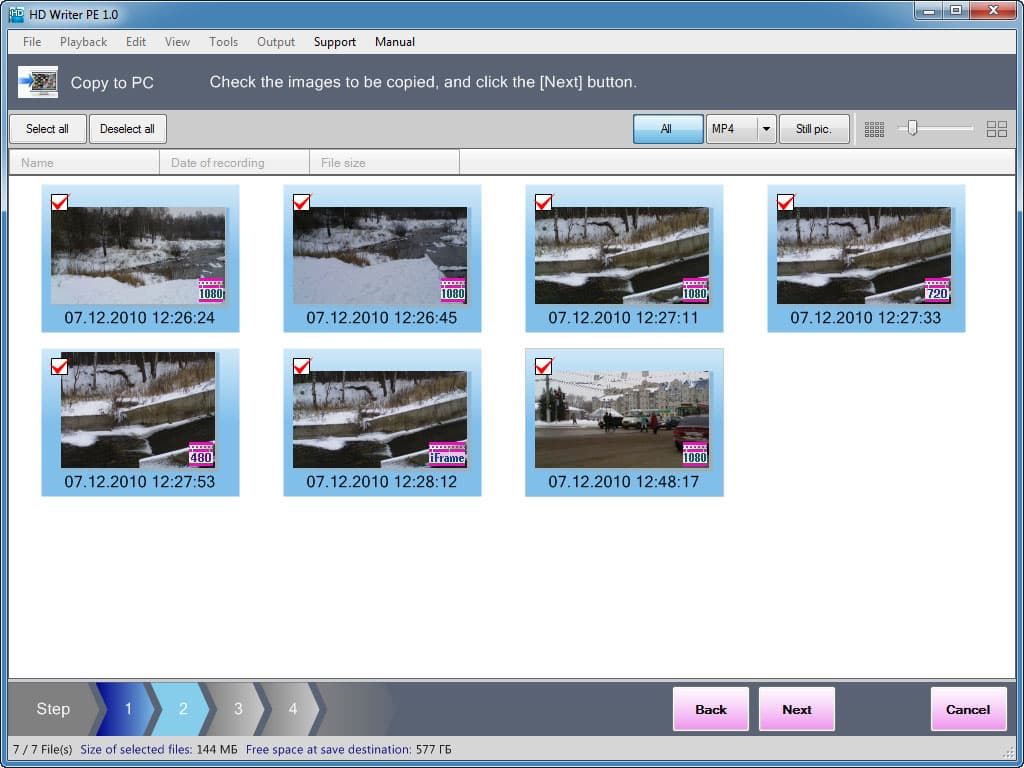Sort by the Name column header

pyautogui.click(x=84, y=163)
